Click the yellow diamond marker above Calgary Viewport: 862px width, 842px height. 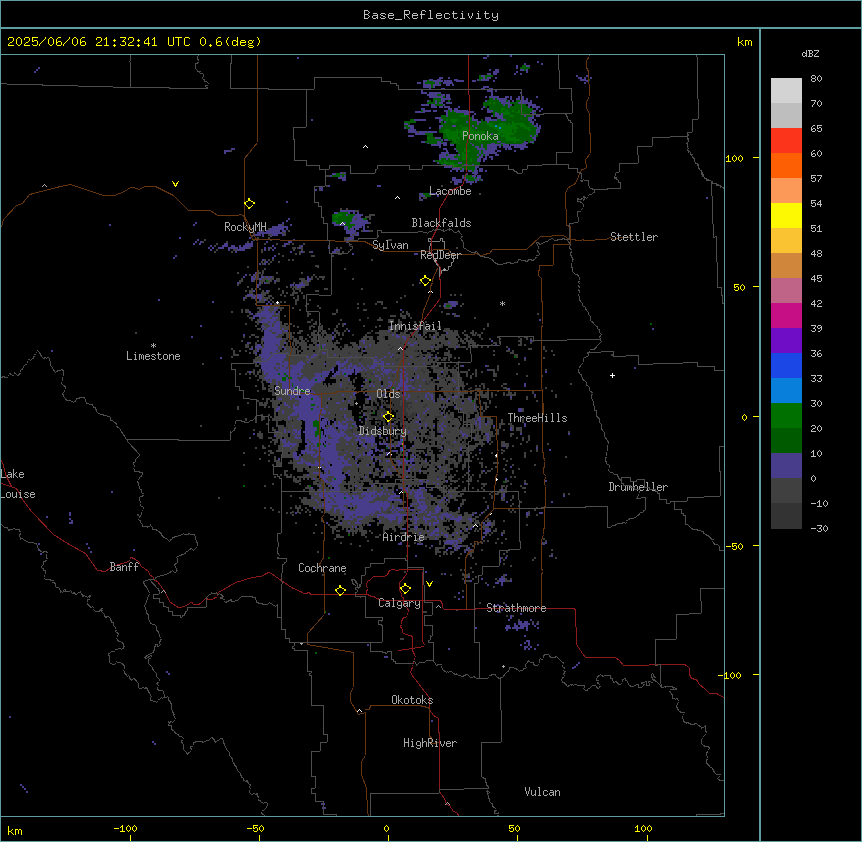[x=405, y=589]
